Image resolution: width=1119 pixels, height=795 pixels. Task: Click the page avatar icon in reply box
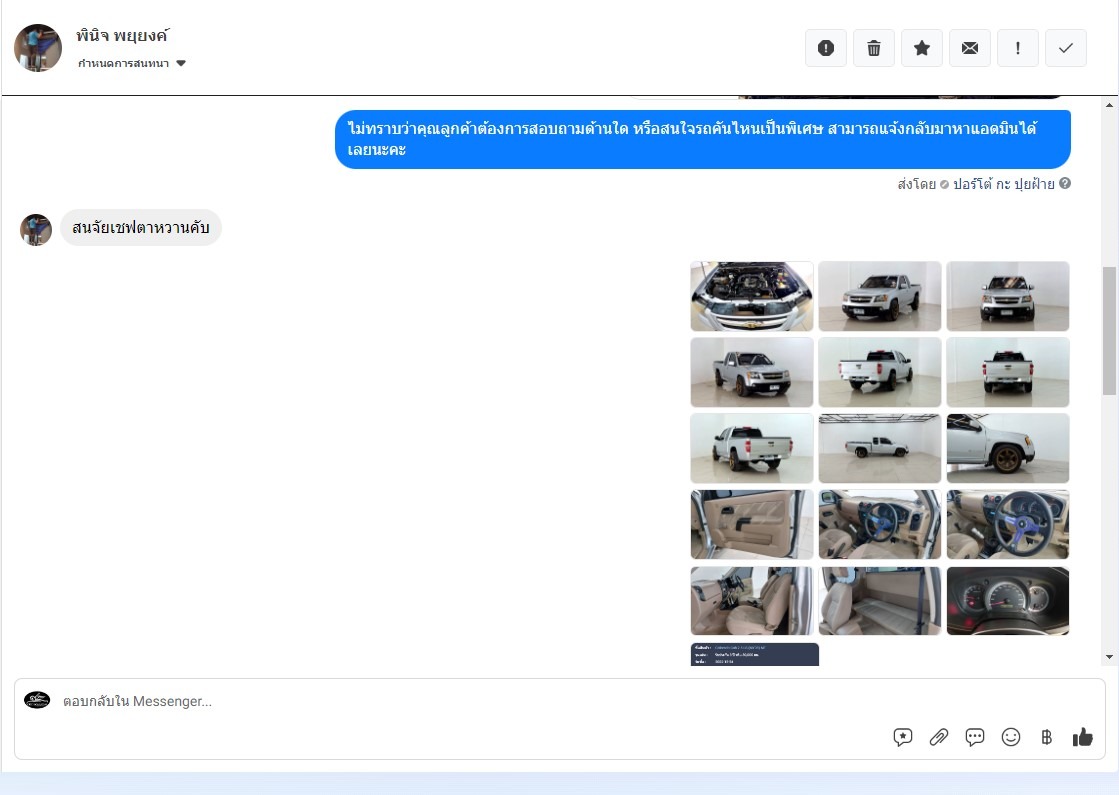37,700
